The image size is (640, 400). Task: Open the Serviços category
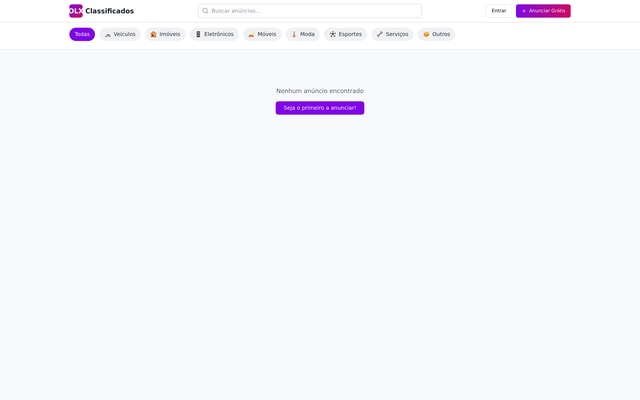pos(397,34)
